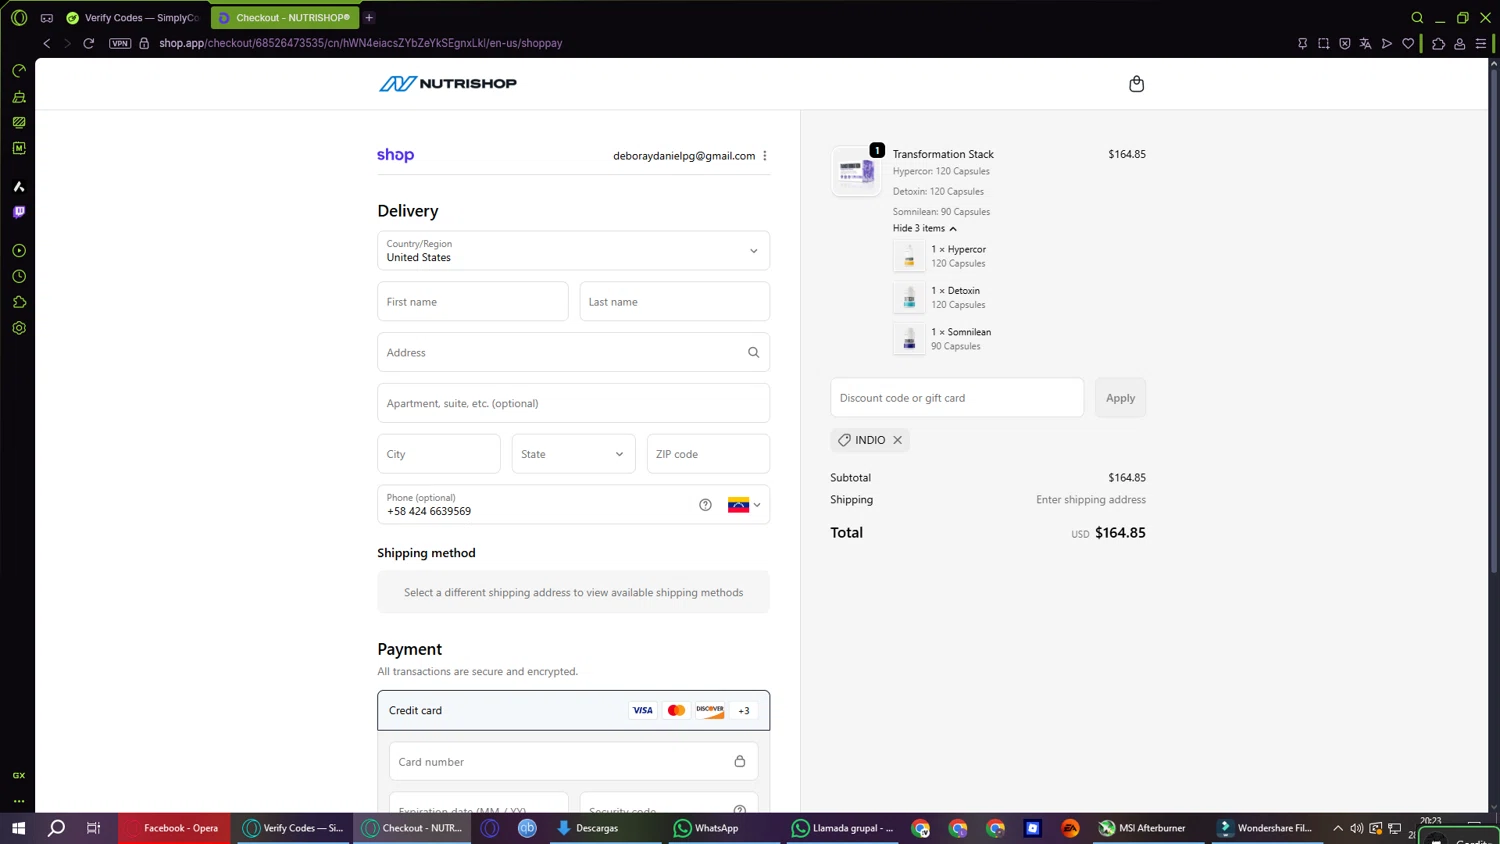Open the shopping bag cart icon
This screenshot has width=1500, height=844.
coord(1136,84)
